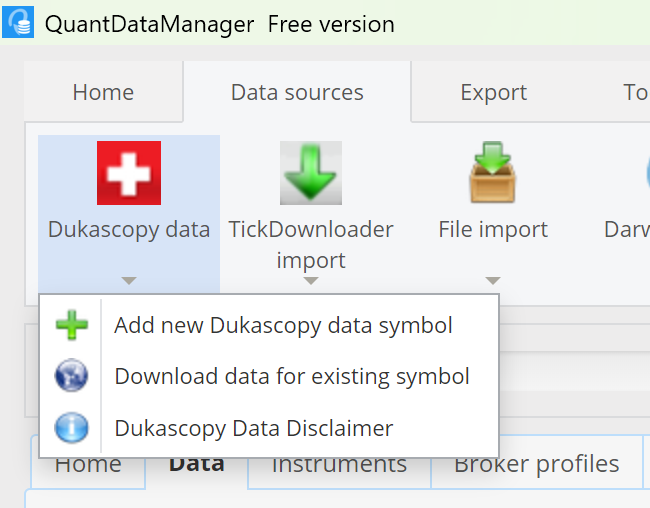The image size is (650, 508).
Task: Click the TickDownloader green arrow icon
Action: (310, 173)
